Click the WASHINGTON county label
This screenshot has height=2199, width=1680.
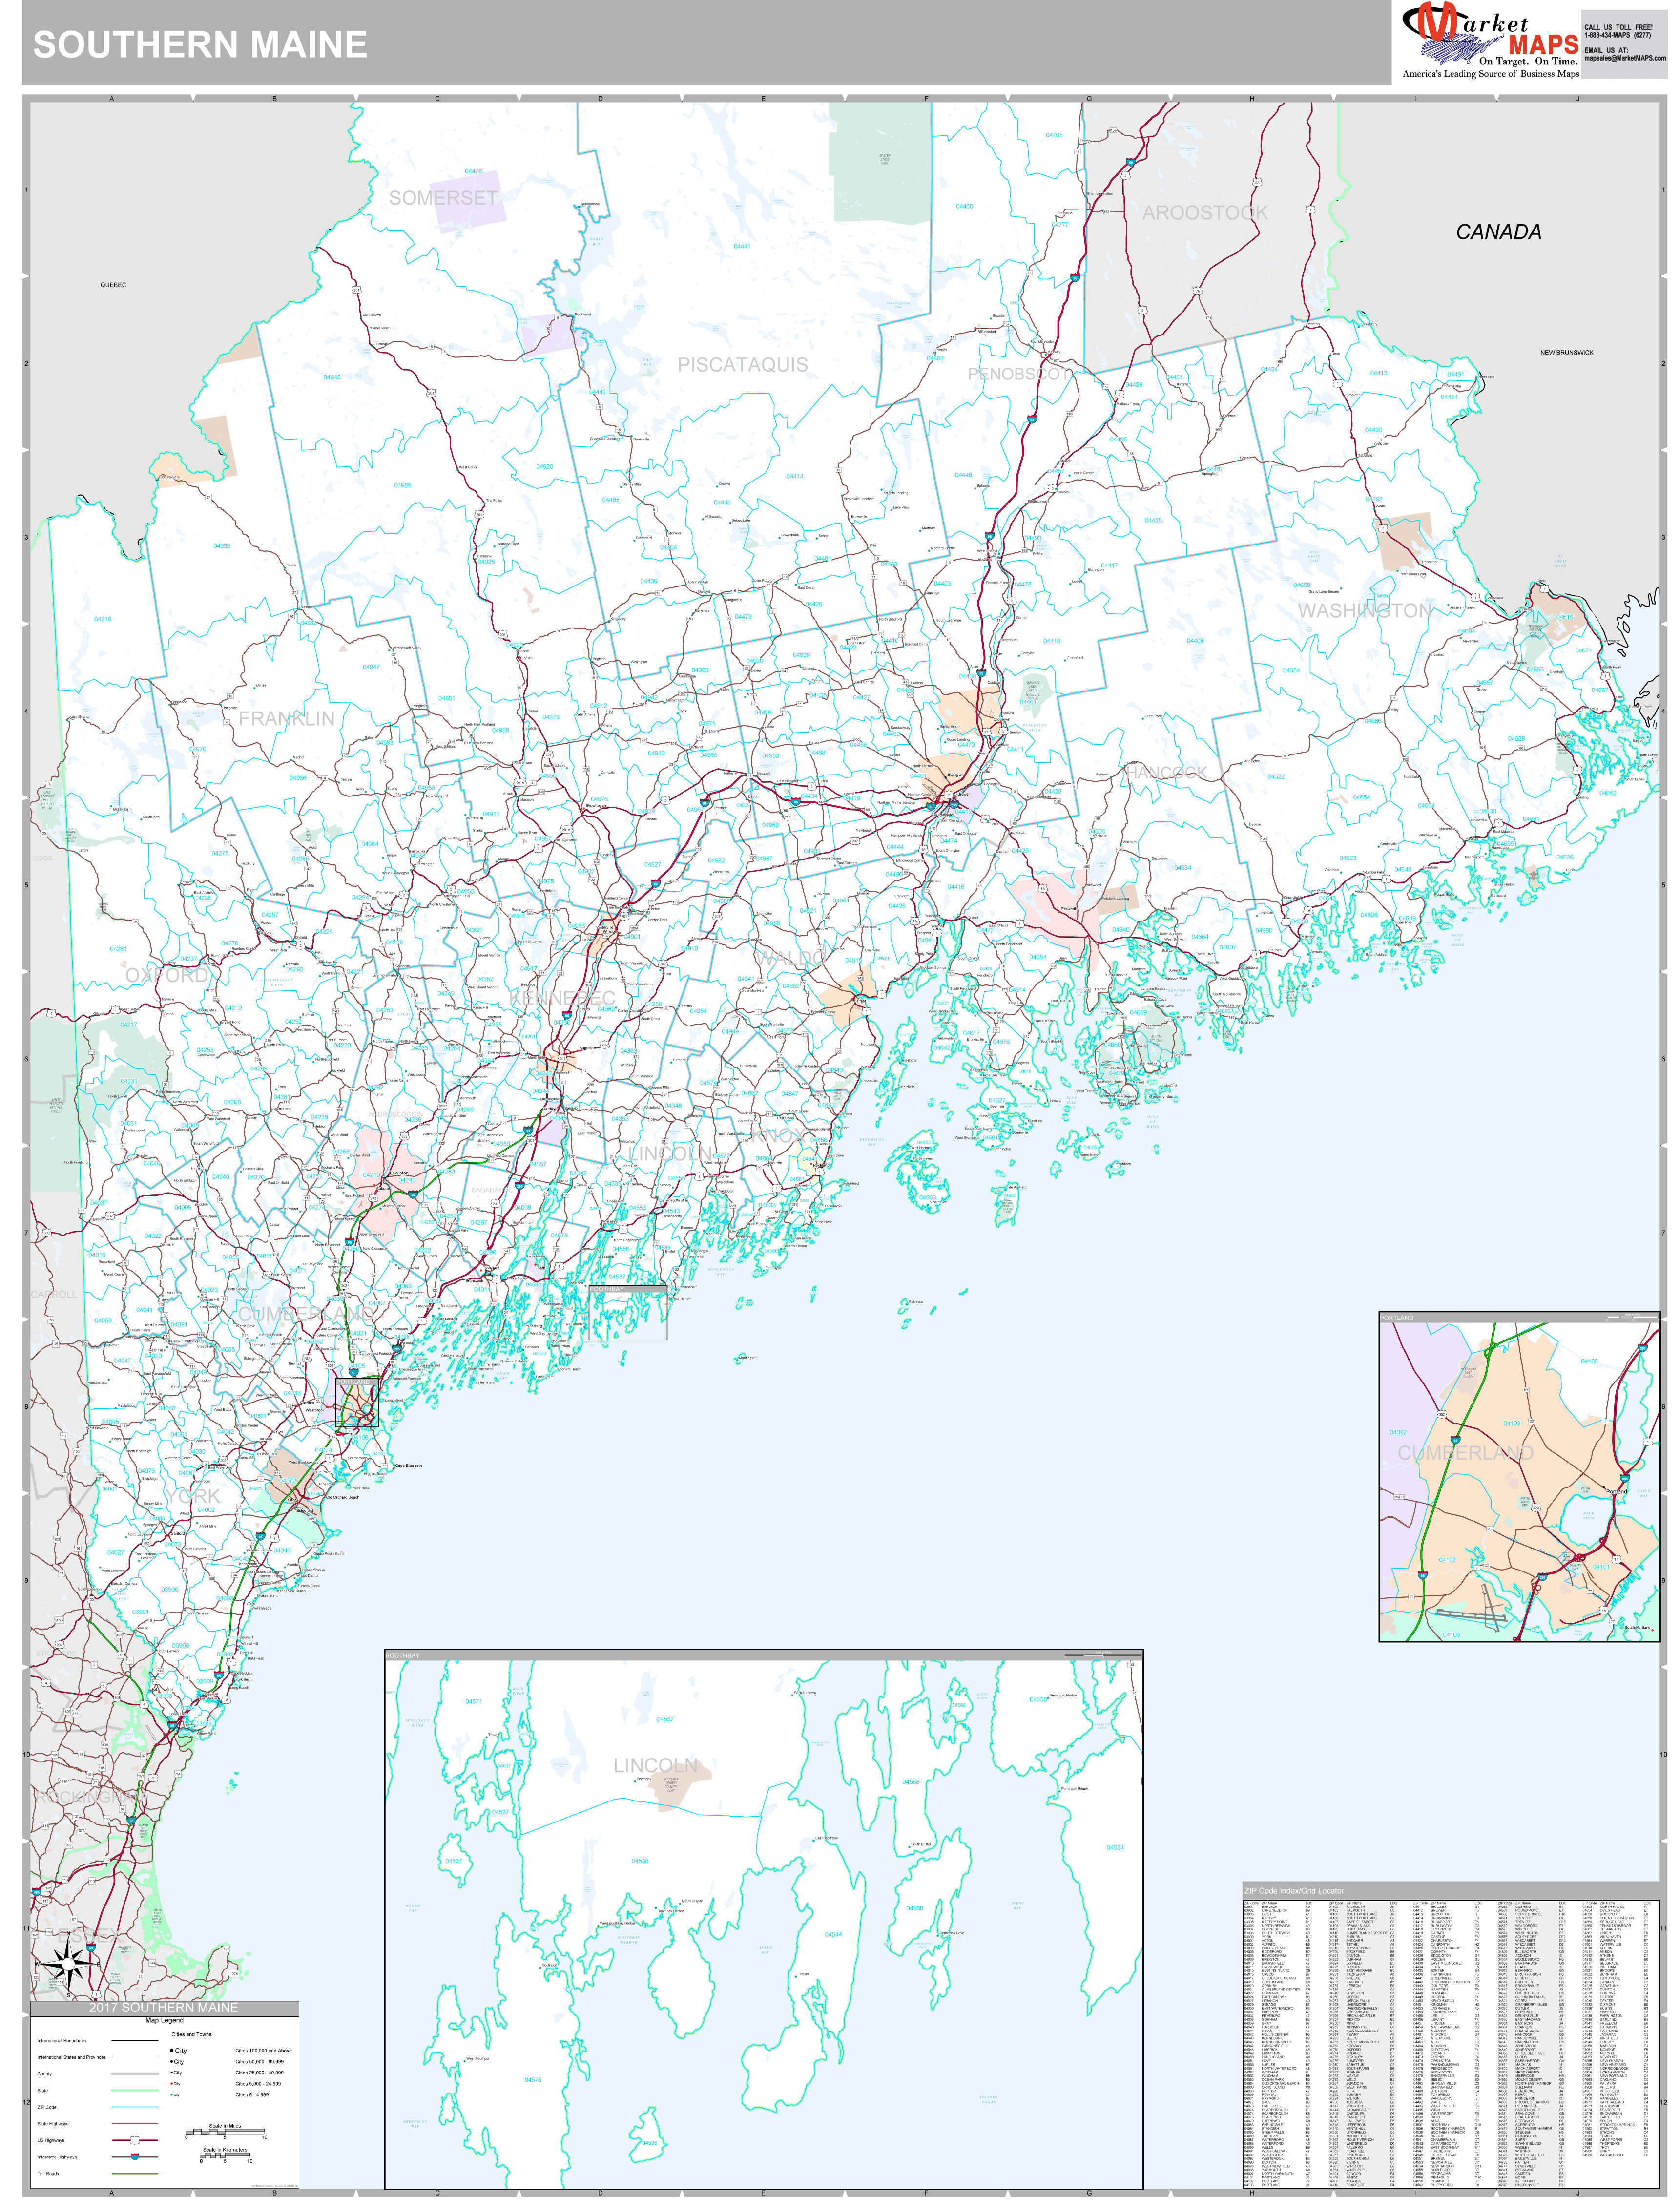[x=1364, y=610]
